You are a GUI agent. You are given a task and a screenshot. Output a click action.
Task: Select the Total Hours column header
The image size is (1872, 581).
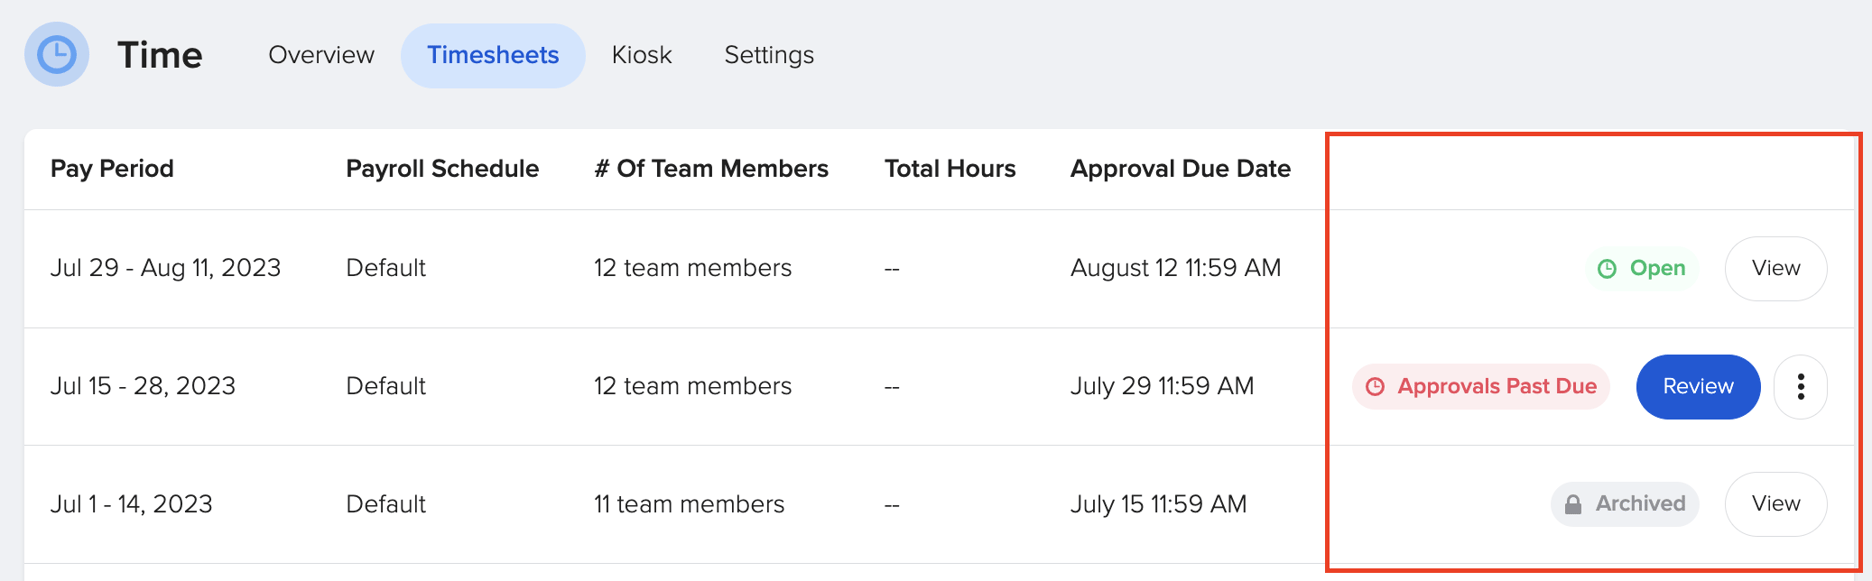[x=950, y=168]
